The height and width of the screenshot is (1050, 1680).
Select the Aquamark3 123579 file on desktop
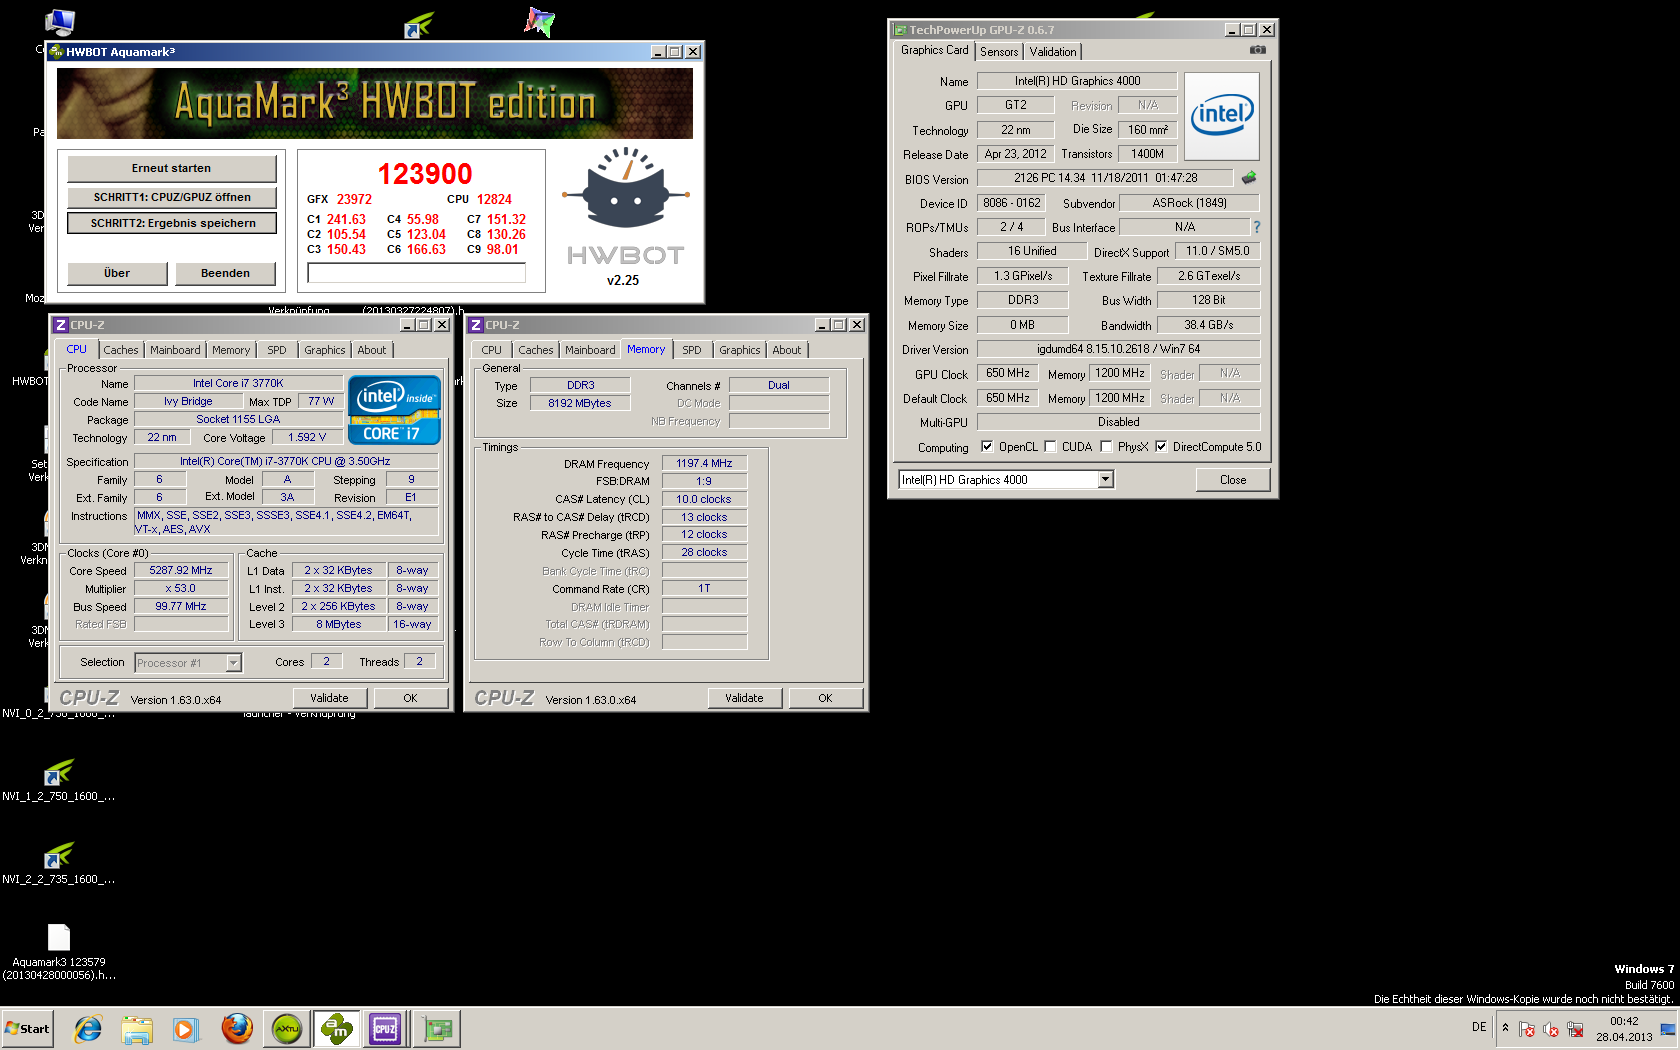tap(59, 950)
